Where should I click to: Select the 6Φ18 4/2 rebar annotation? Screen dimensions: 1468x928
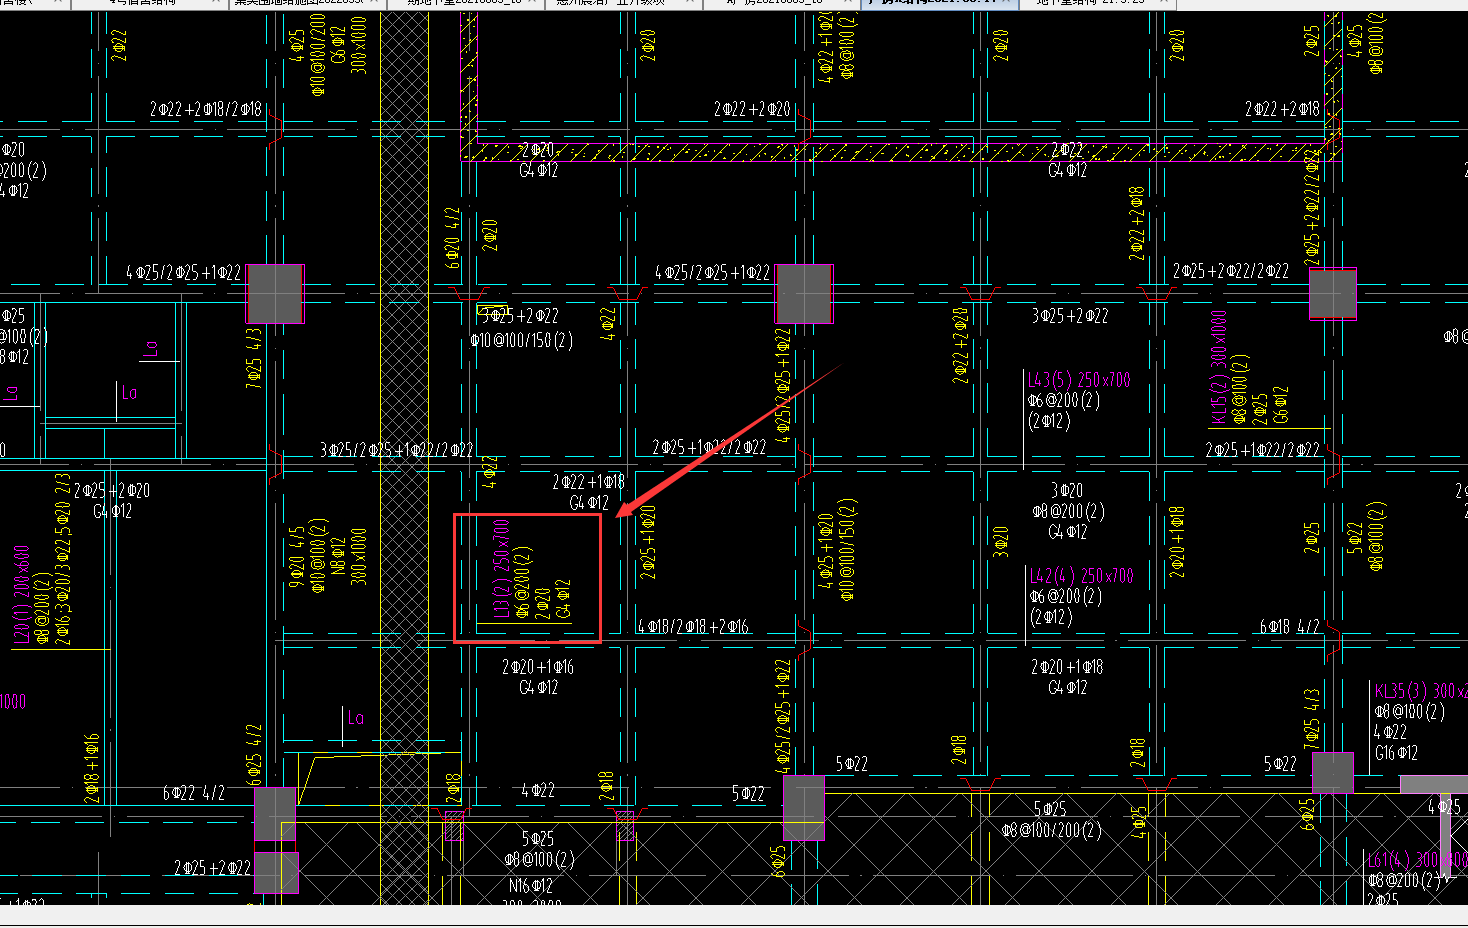pyautogui.click(x=1290, y=627)
